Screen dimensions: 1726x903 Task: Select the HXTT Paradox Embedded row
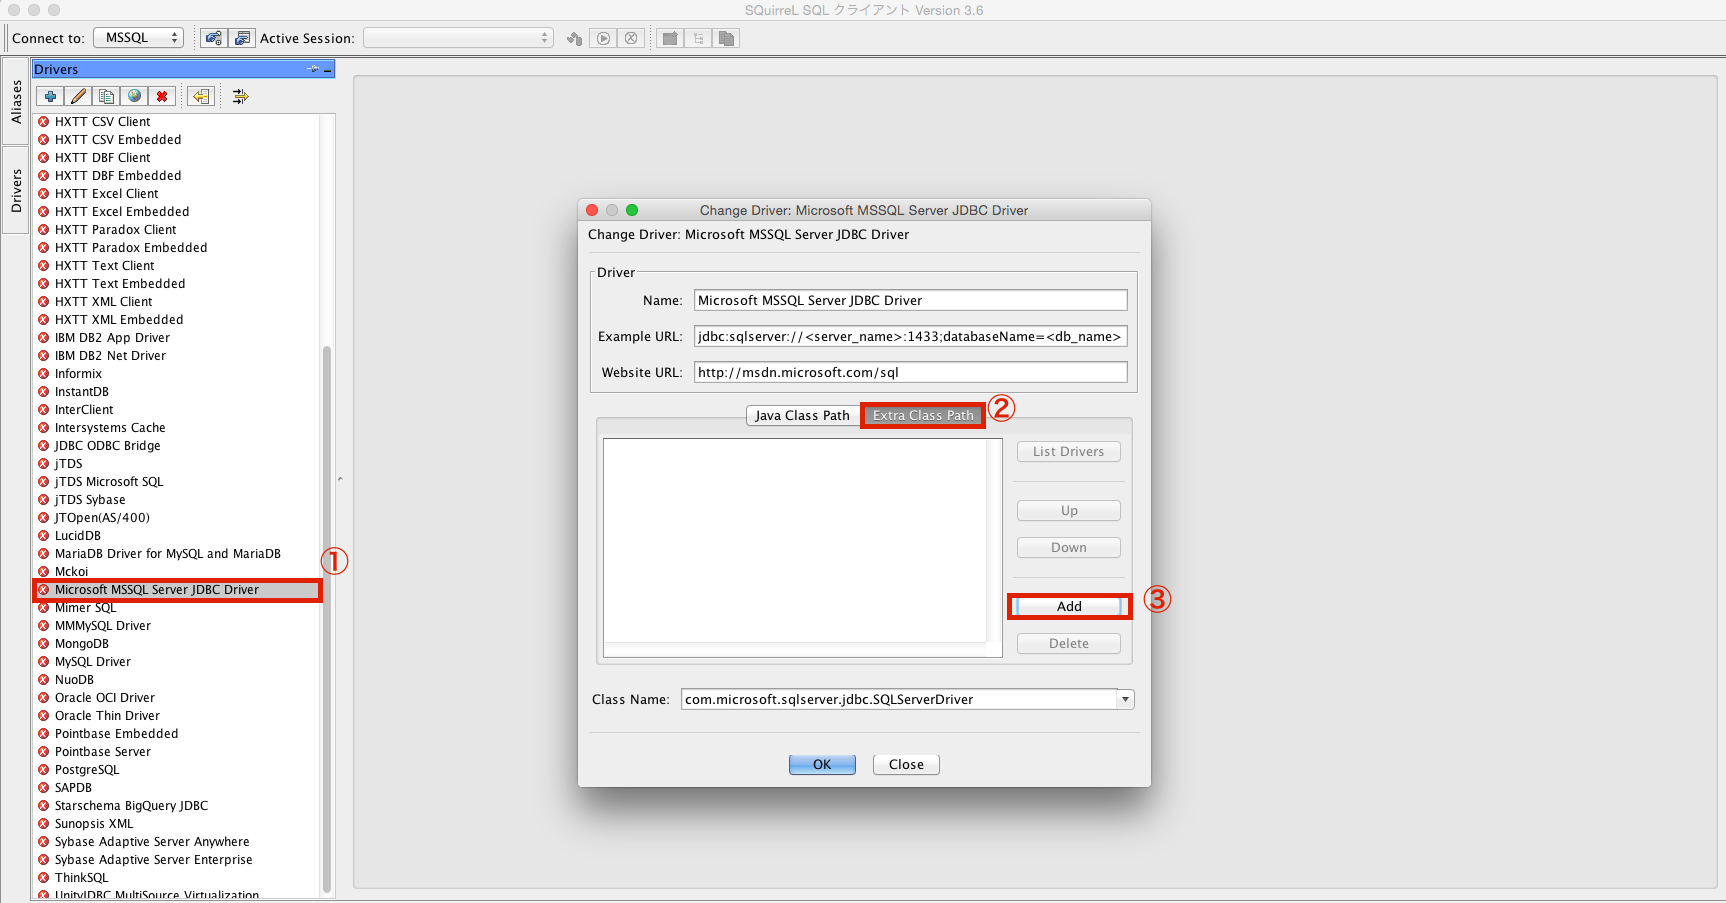[x=178, y=247]
